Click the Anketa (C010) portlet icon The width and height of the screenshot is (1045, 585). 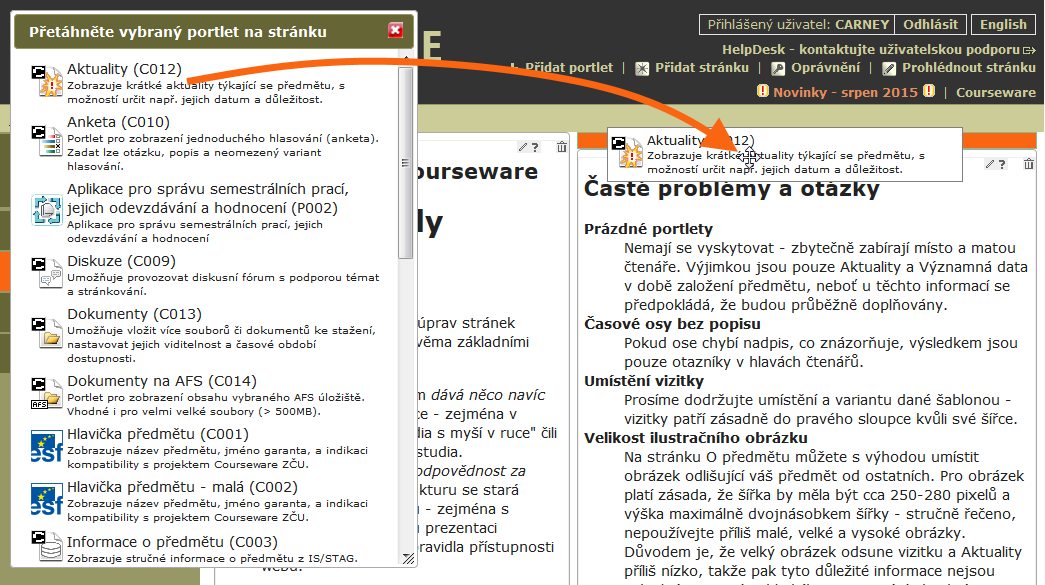pos(47,140)
